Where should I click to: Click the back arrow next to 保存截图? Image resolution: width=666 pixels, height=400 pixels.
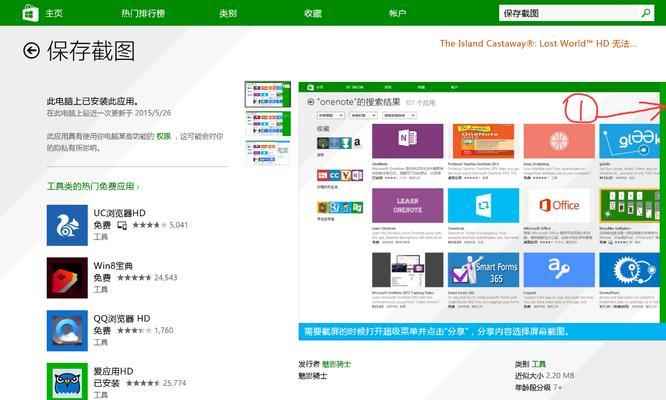(x=31, y=51)
